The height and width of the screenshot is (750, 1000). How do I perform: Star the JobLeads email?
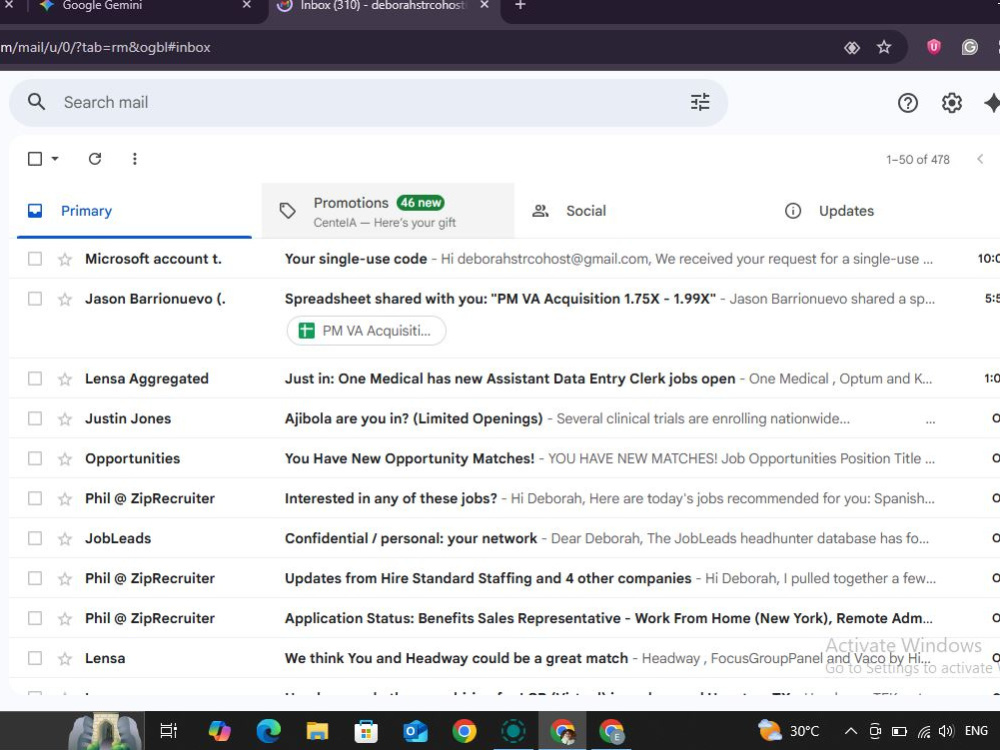coord(65,539)
